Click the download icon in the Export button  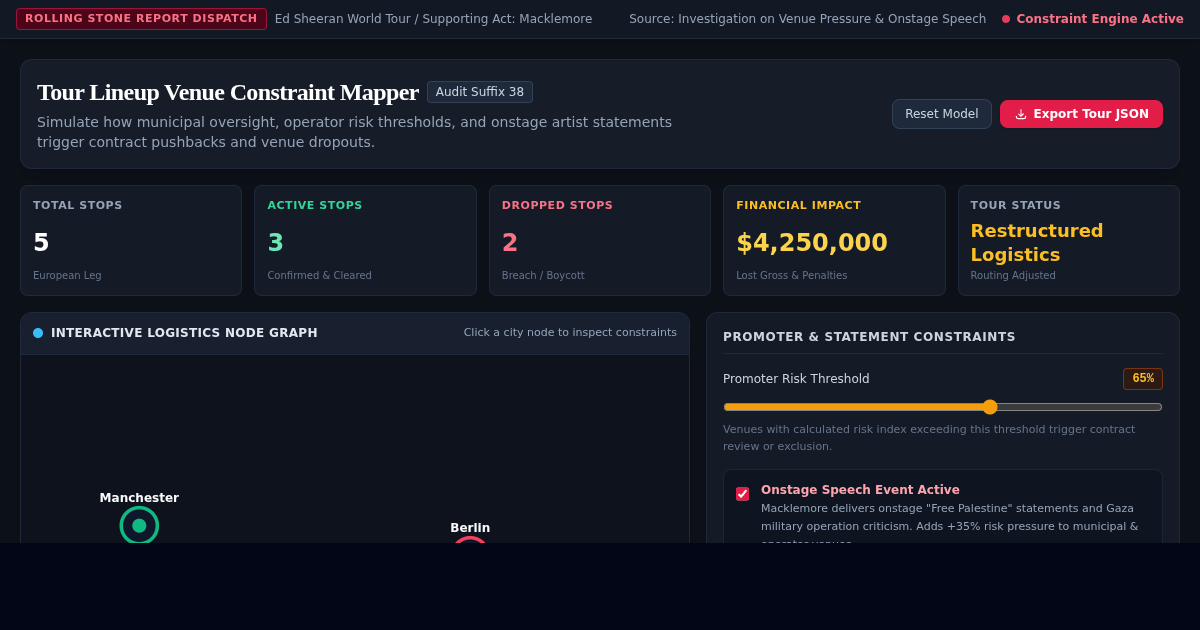tap(1021, 114)
